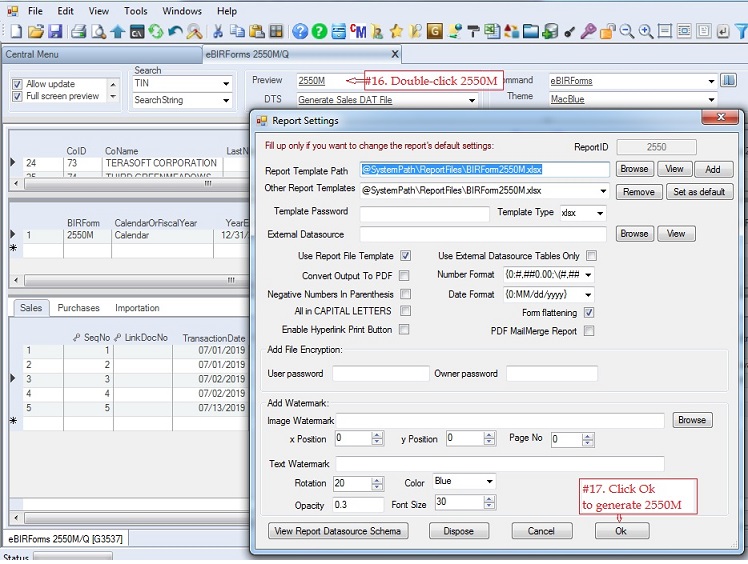
Task: Open the Template Type xlsx dropdown
Action: click(x=600, y=213)
